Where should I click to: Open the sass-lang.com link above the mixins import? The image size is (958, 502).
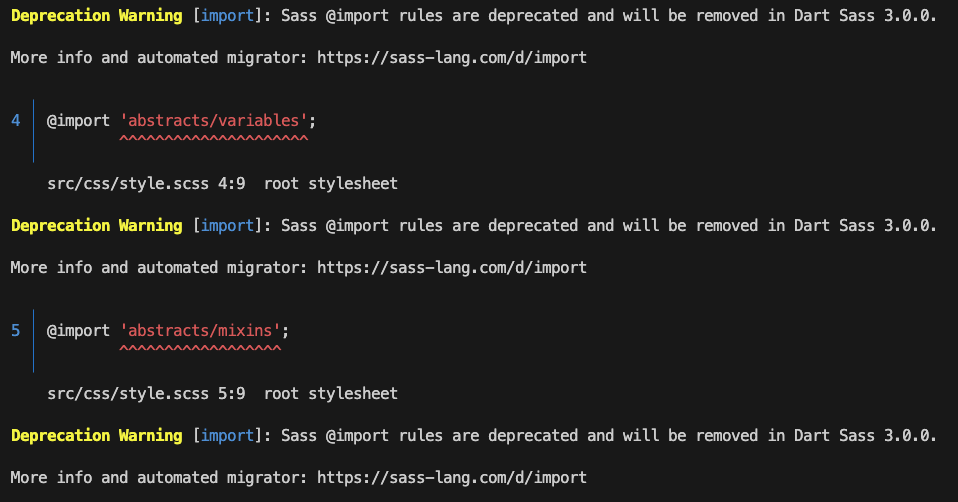click(x=452, y=268)
